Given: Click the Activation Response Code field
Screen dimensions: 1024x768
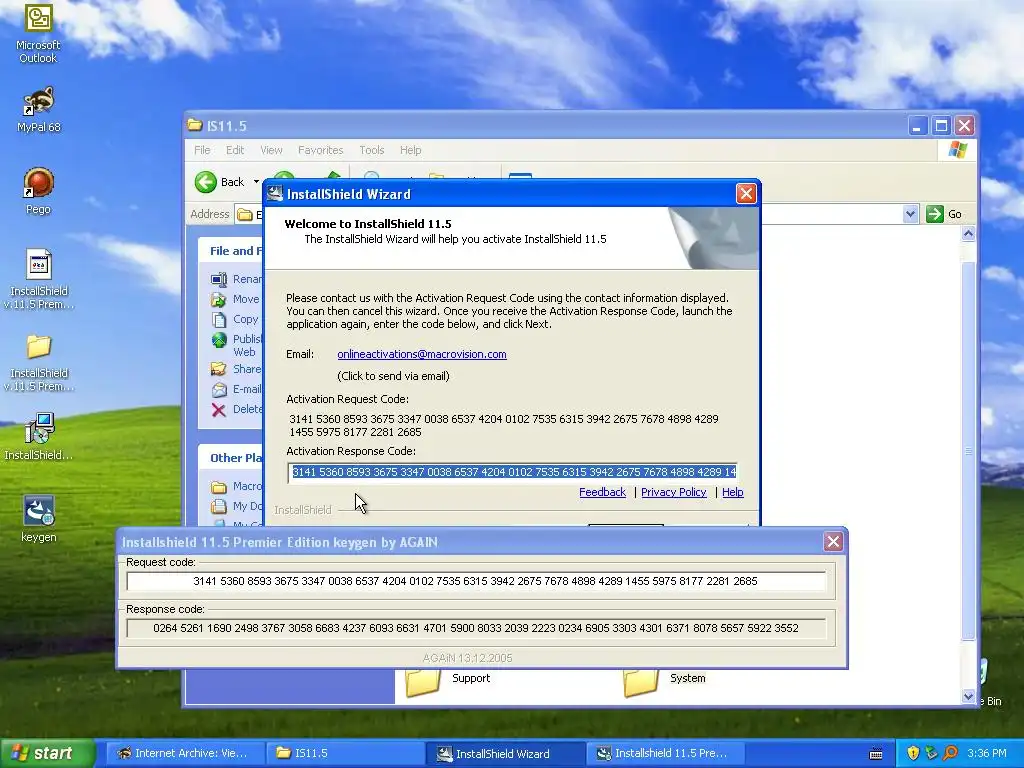Looking at the screenshot, I should (x=513, y=472).
